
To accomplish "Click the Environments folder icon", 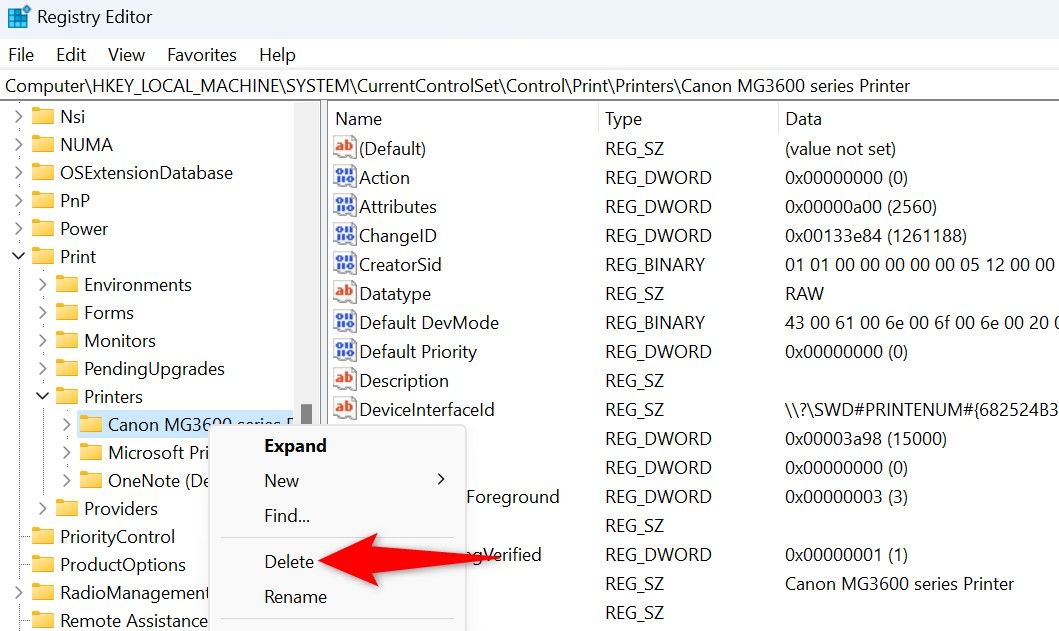I will click(67, 284).
